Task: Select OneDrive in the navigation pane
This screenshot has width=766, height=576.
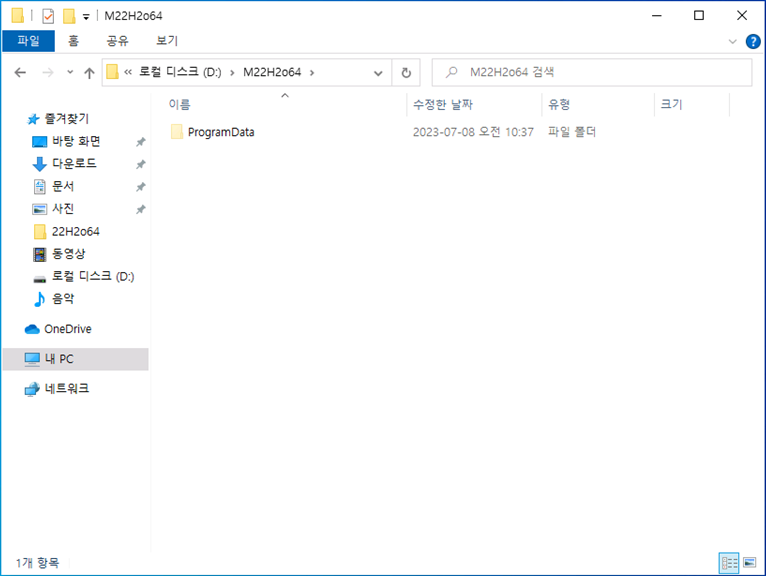Action: (67, 329)
